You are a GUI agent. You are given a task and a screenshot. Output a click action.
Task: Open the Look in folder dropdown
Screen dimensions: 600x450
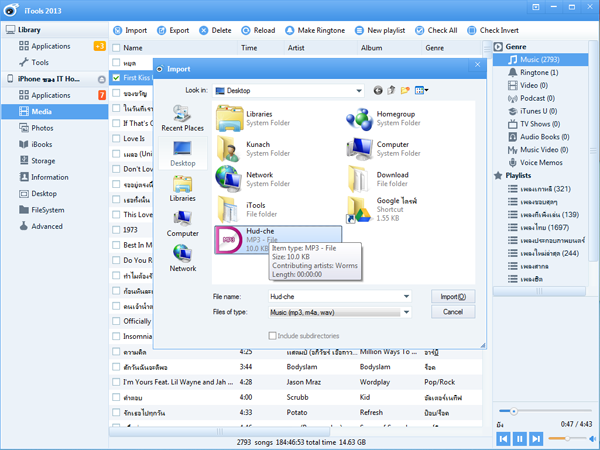[359, 90]
